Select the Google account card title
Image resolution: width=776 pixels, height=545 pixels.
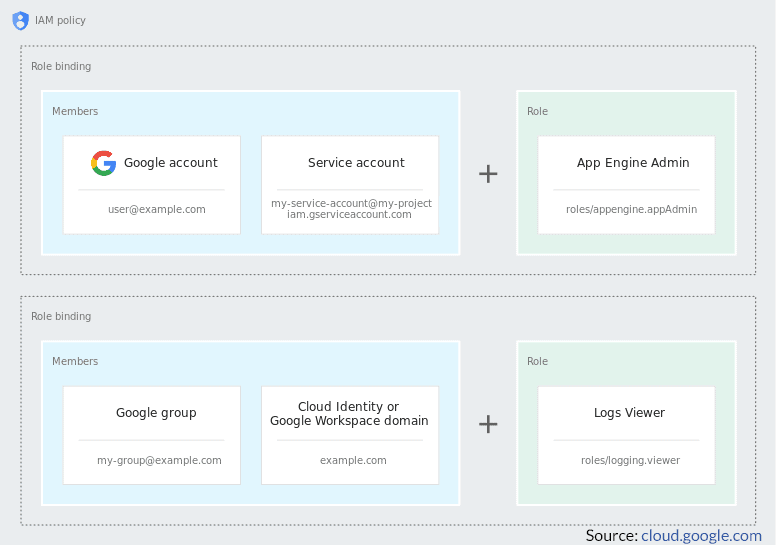point(170,163)
